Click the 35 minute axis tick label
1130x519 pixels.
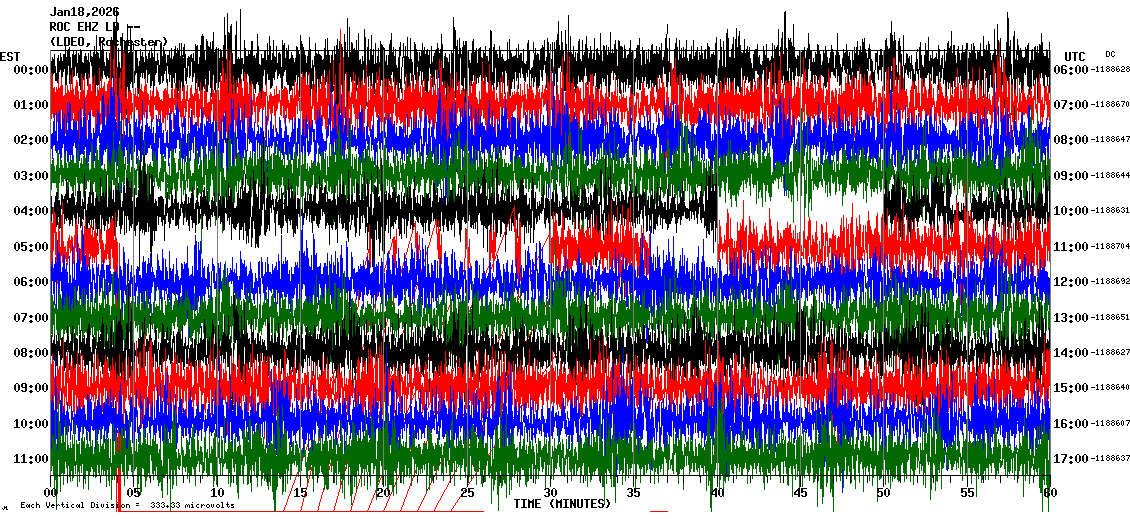coord(633,493)
